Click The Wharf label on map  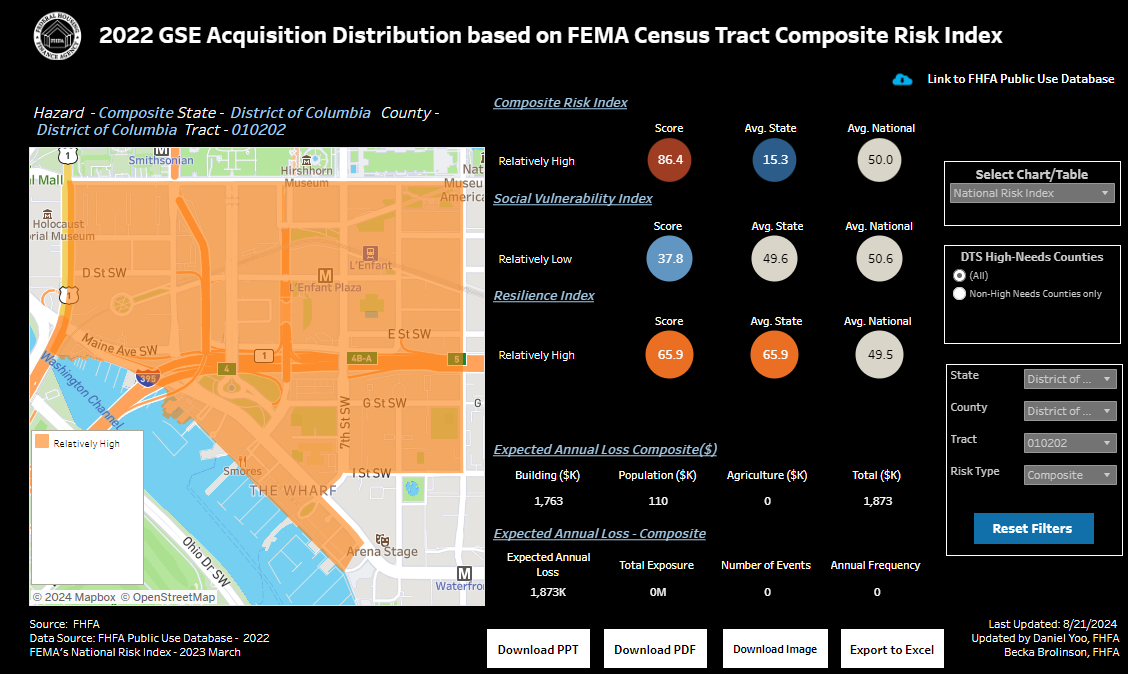293,491
